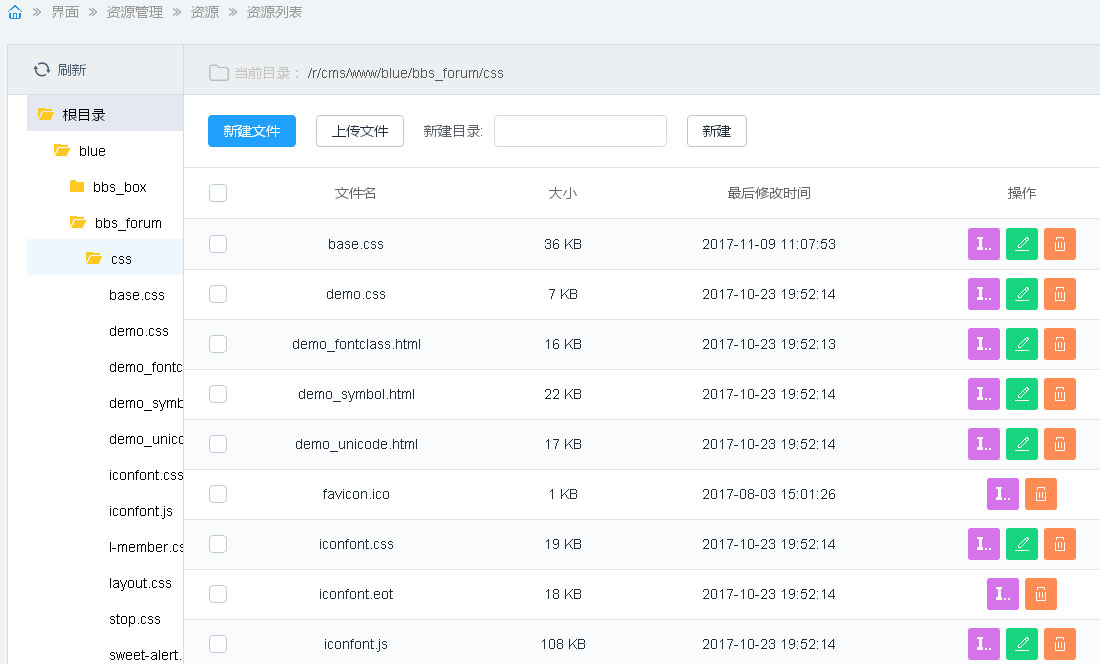1100x664 pixels.
Task: Rename iconfont.eot using the purple icon
Action: [1002, 594]
